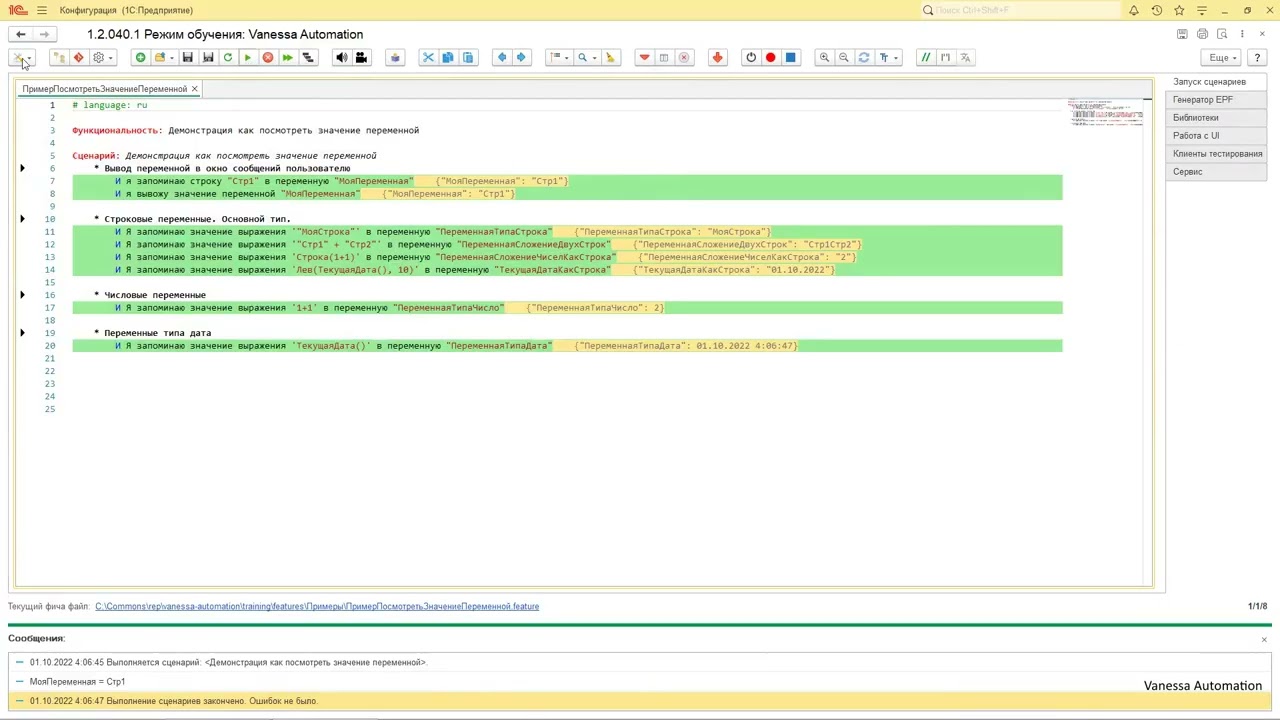Open the font size dropdown
Image resolution: width=1280 pixels, height=720 pixels.
888,58
